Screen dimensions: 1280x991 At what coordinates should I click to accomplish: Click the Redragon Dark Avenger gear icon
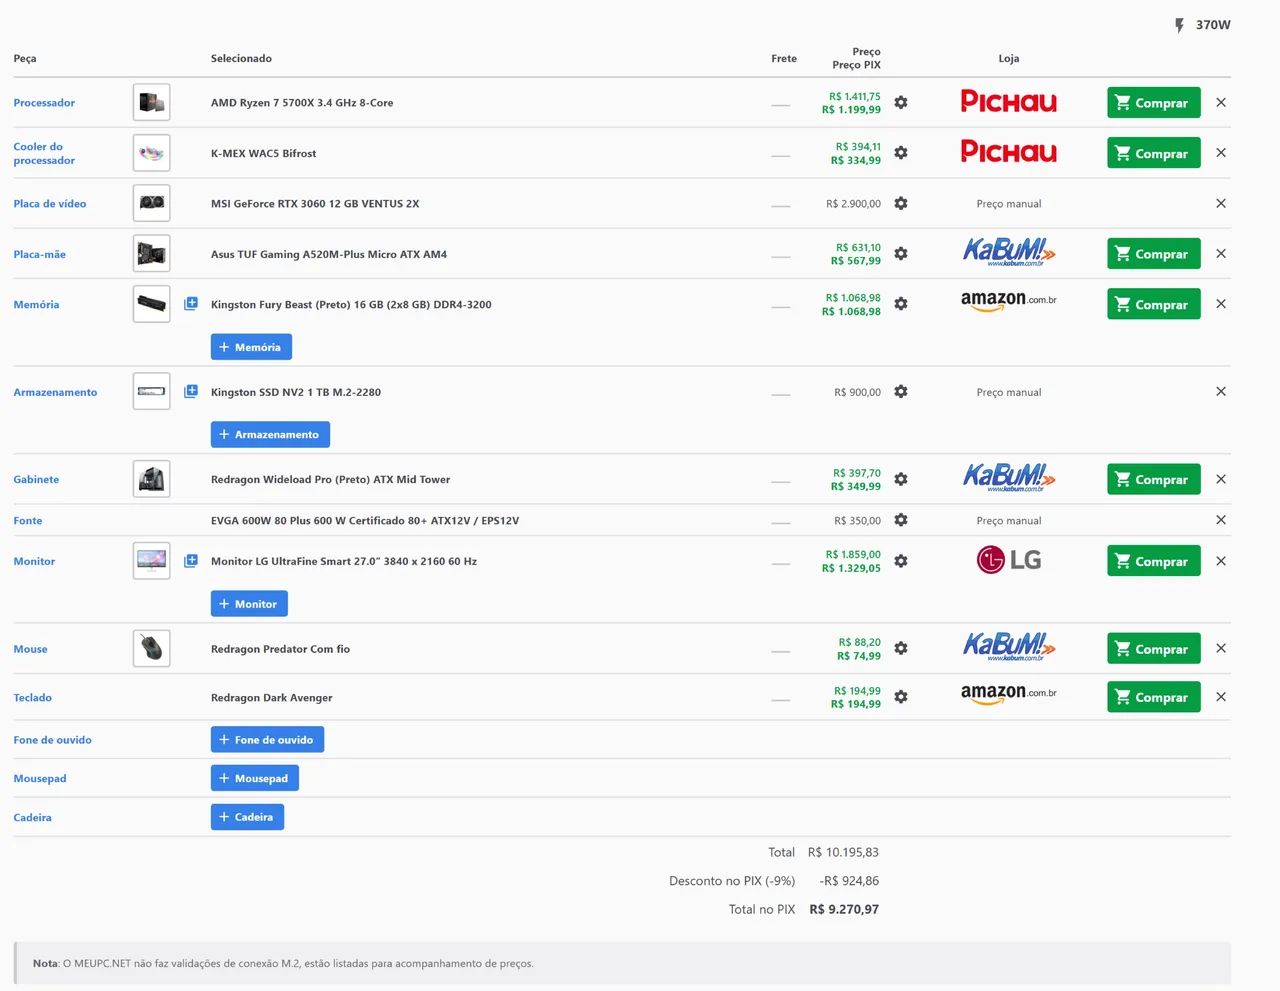[x=901, y=697]
